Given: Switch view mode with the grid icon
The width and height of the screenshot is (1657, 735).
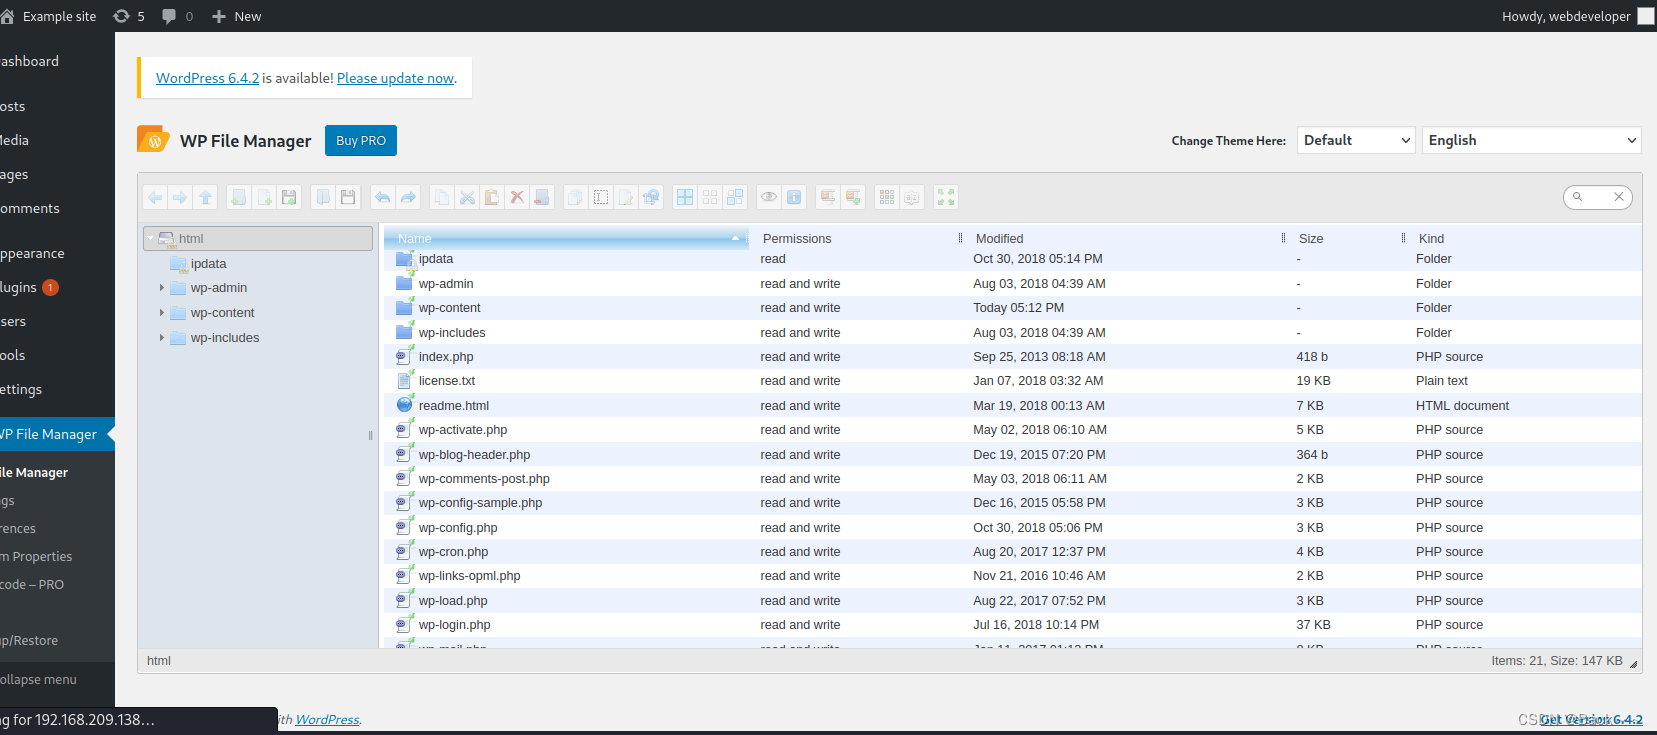Looking at the screenshot, I should click(x=887, y=197).
